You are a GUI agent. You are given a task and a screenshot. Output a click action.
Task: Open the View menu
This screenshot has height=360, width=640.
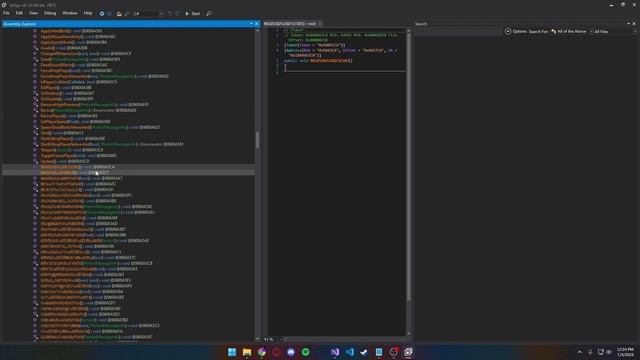click(33, 13)
